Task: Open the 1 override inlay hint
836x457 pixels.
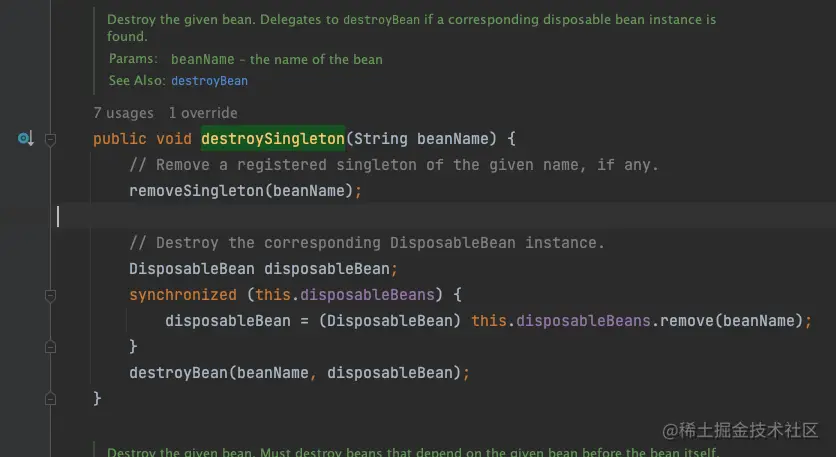Action: click(203, 113)
